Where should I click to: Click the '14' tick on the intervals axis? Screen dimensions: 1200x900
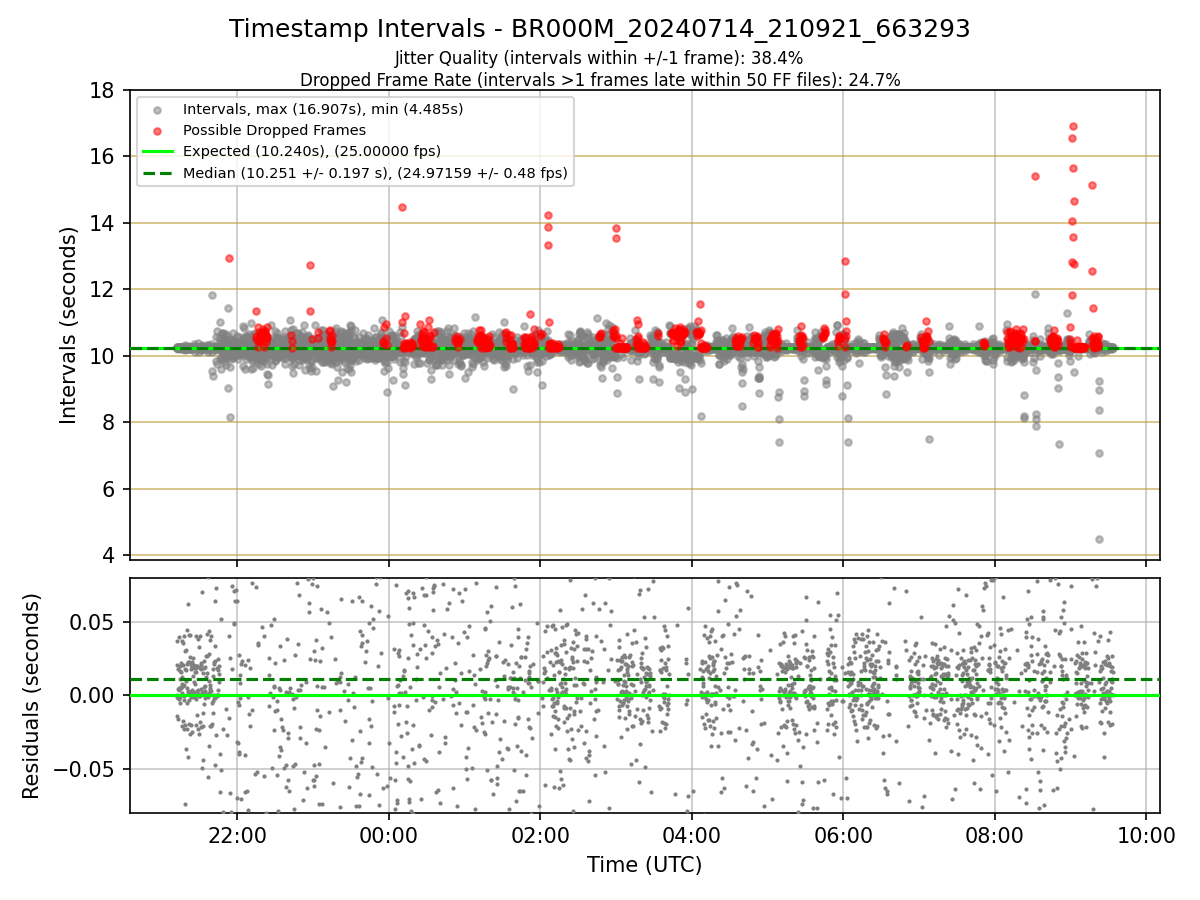pyautogui.click(x=101, y=223)
